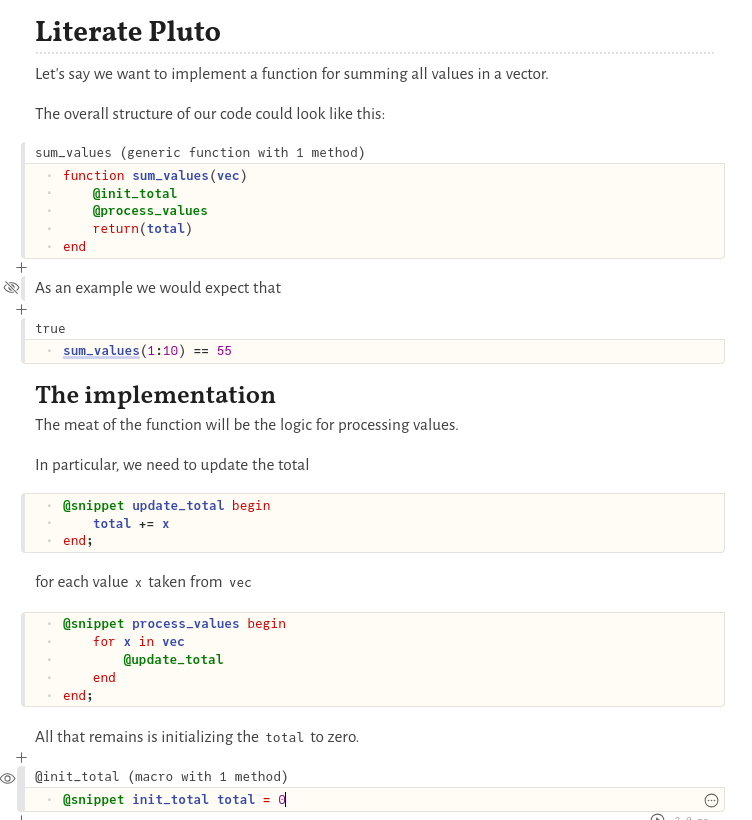Click underlined sum_values reference in test cell
The image size is (752, 820).
point(101,351)
